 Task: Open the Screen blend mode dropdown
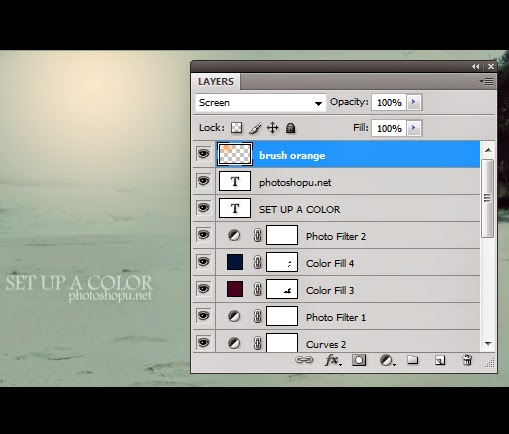point(261,103)
